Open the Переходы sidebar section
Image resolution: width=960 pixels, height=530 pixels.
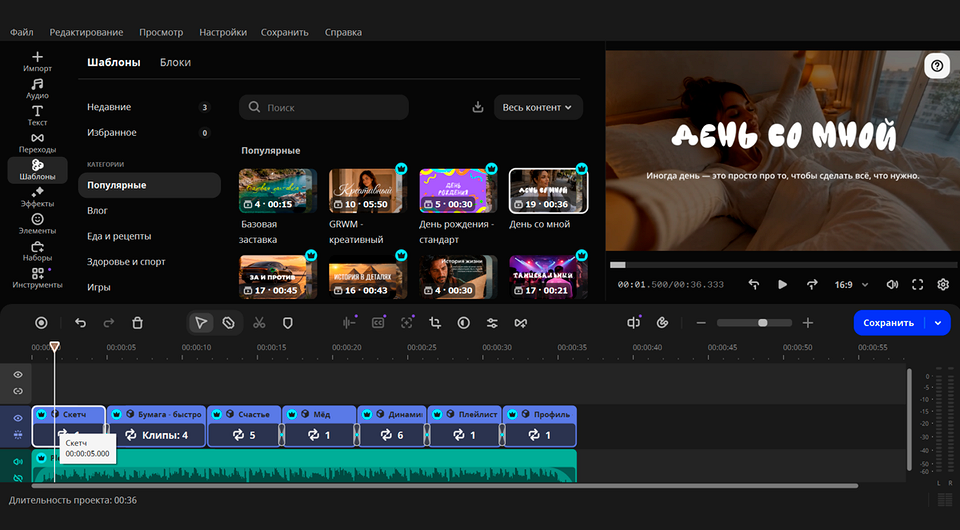(x=37, y=143)
